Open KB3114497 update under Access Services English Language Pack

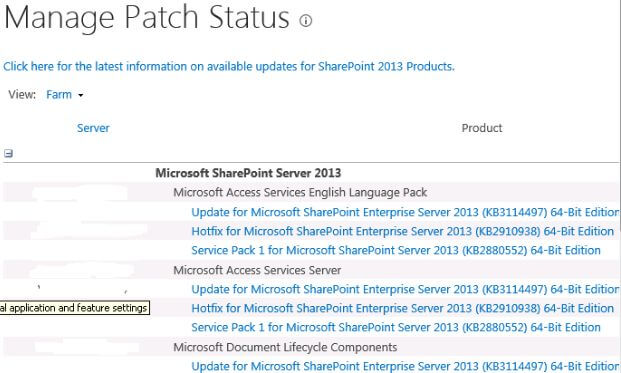point(405,212)
